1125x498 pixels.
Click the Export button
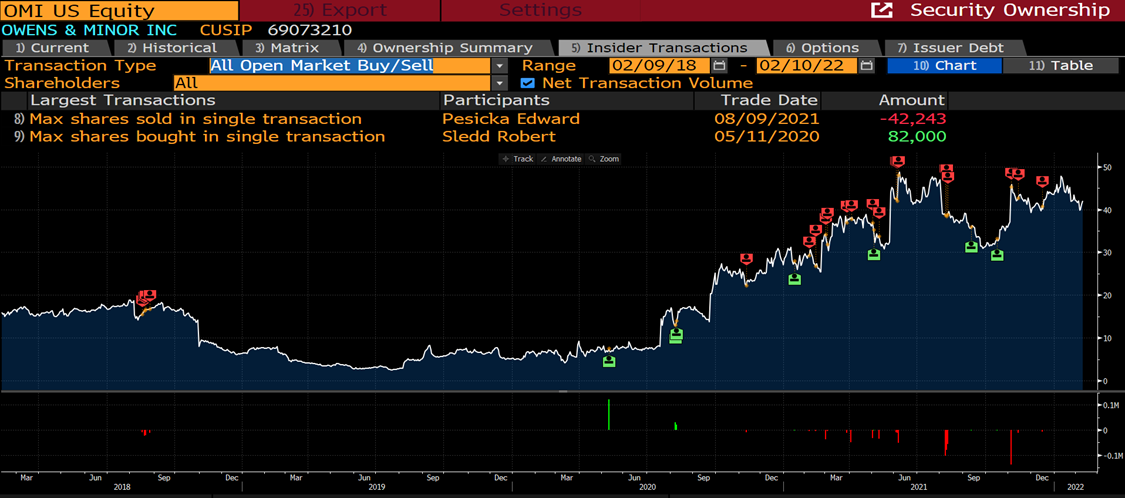tap(339, 10)
